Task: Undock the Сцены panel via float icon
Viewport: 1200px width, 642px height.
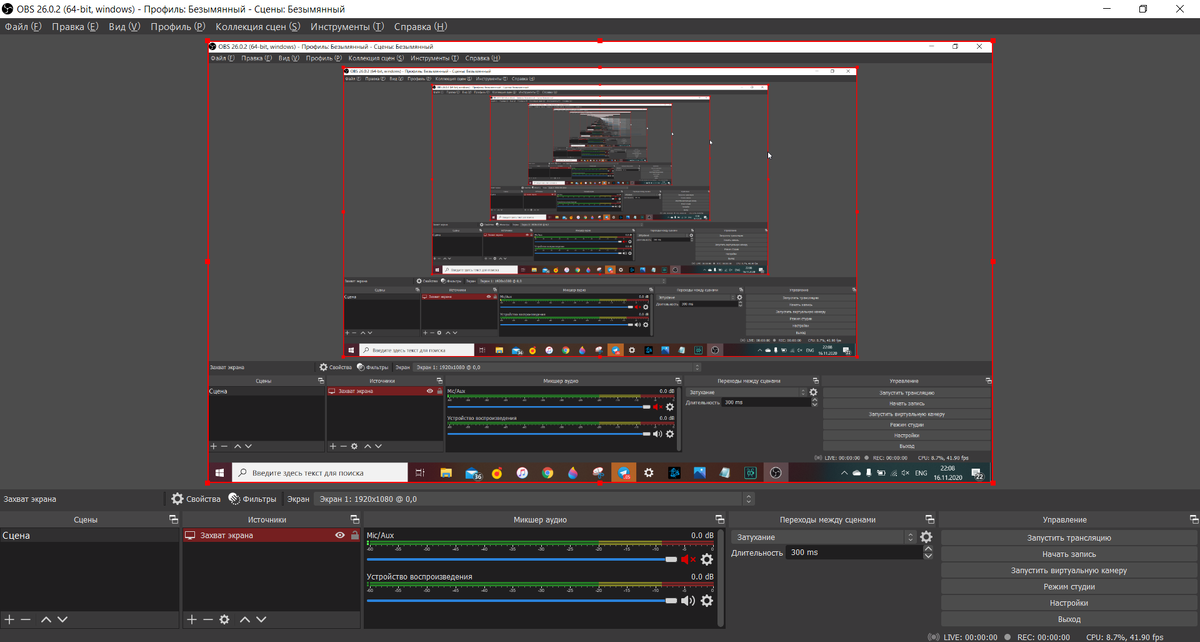Action: [173, 520]
